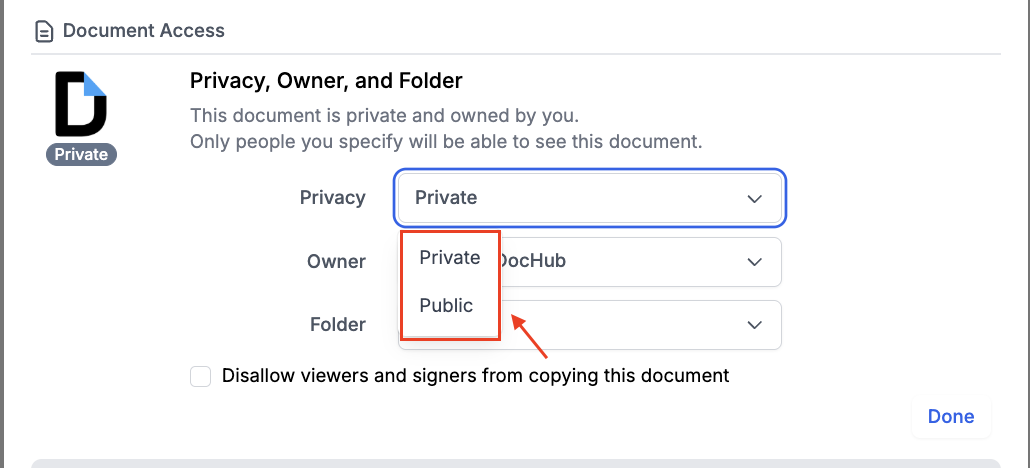The image size is (1030, 468).
Task: Click the Privacy field label
Action: click(333, 198)
